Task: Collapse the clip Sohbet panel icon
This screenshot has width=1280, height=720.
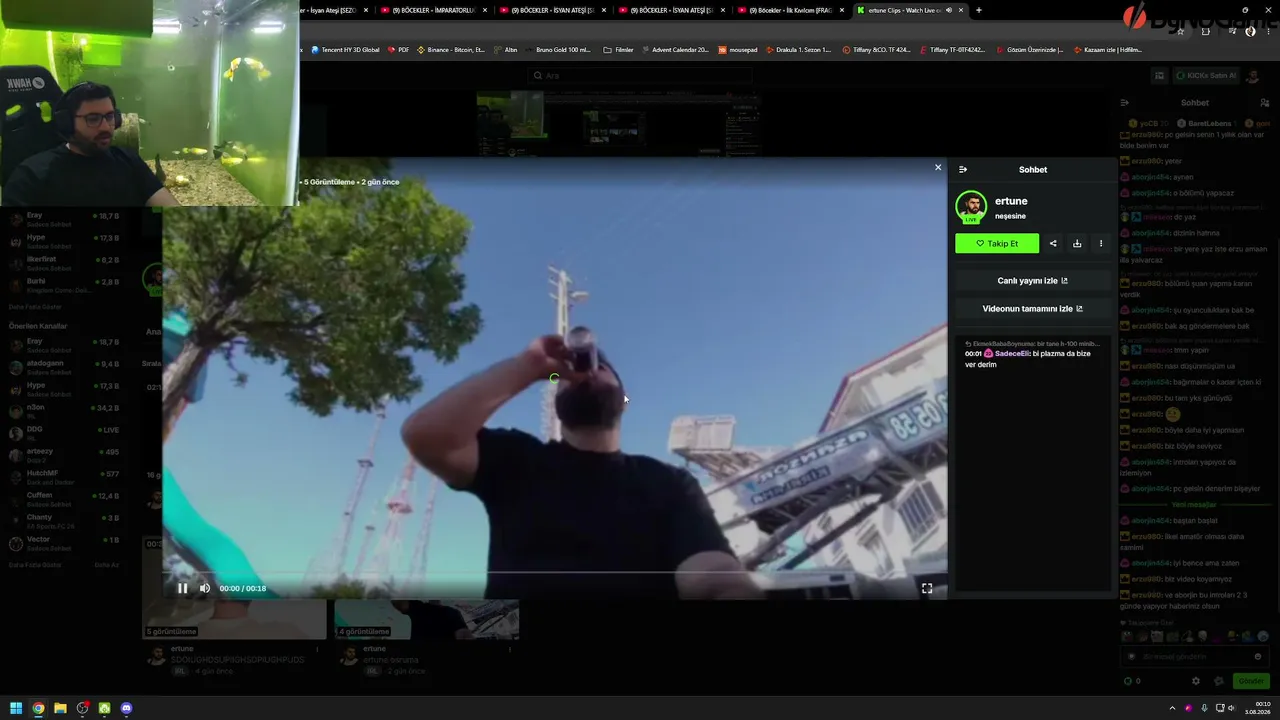Action: (x=963, y=169)
